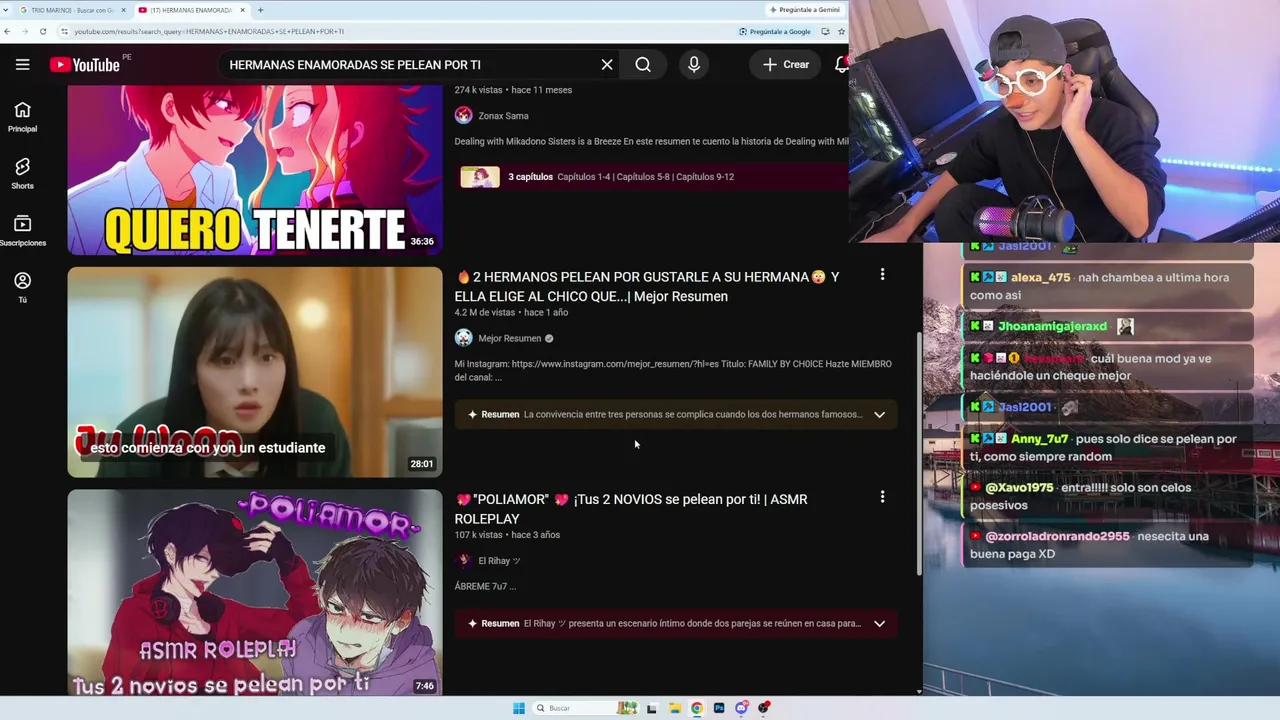Click chat username @Xavo1975

pos(1020,487)
